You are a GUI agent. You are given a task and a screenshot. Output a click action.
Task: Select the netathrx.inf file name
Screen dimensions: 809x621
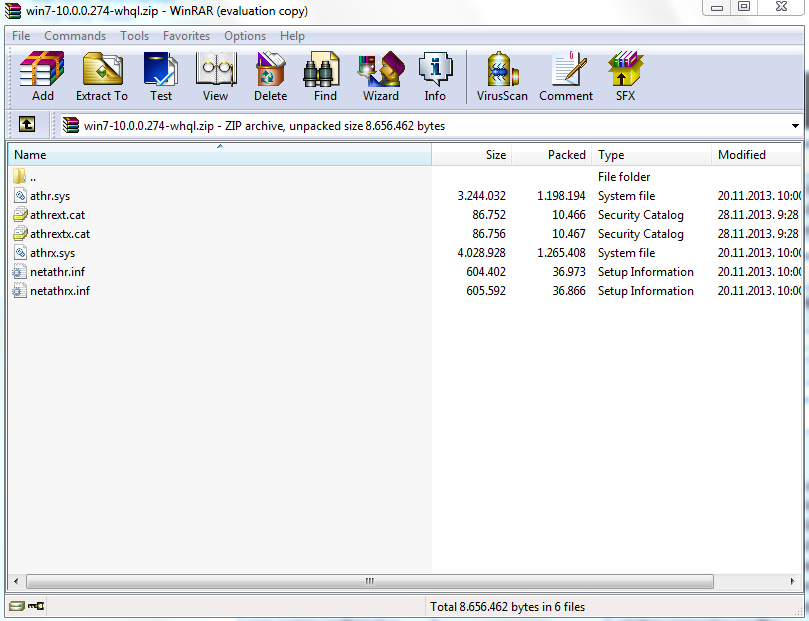pyautogui.click(x=60, y=291)
